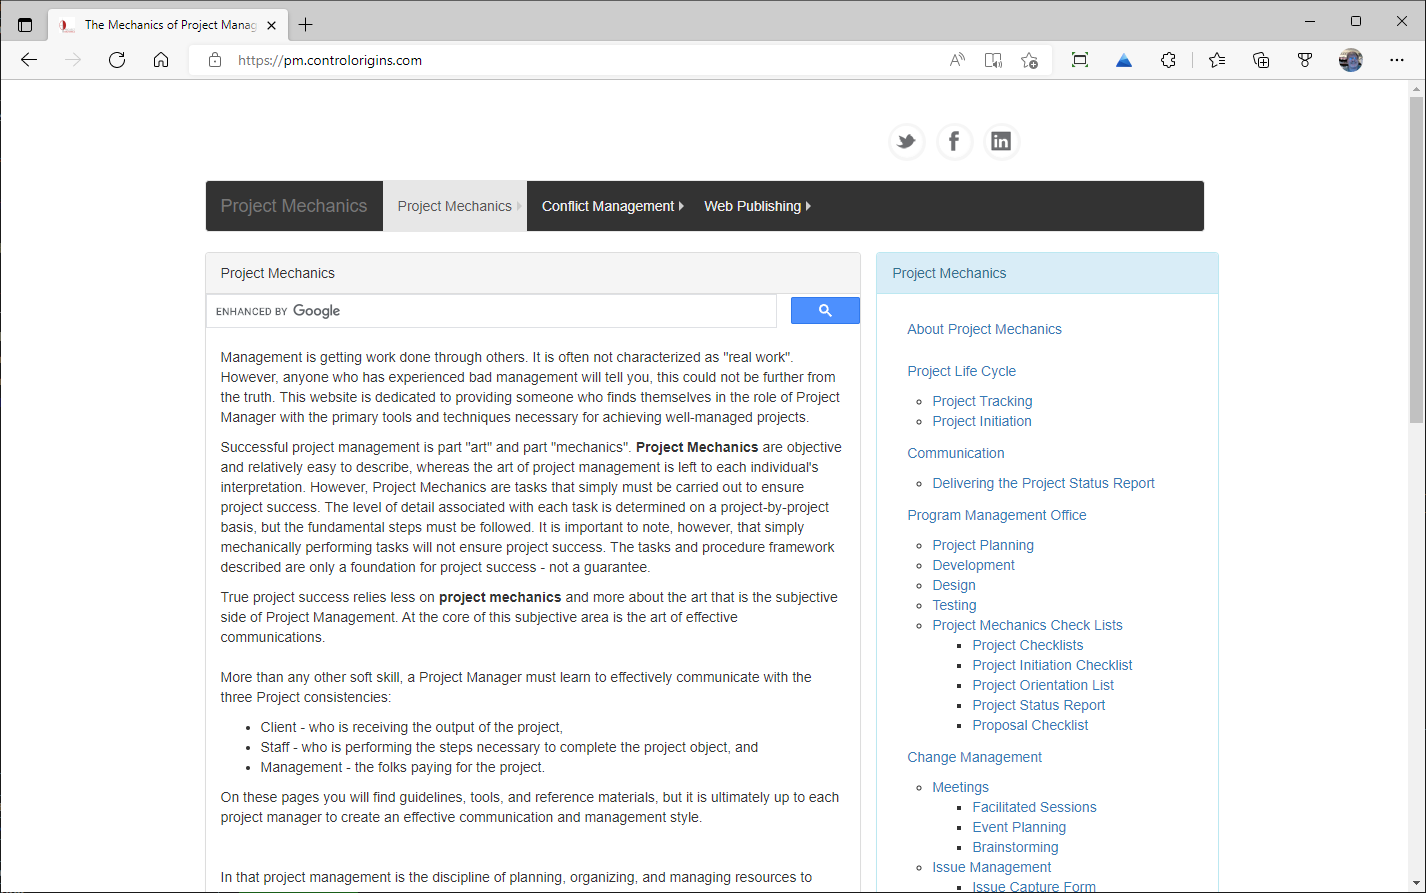Open a new browser tab

click(306, 25)
